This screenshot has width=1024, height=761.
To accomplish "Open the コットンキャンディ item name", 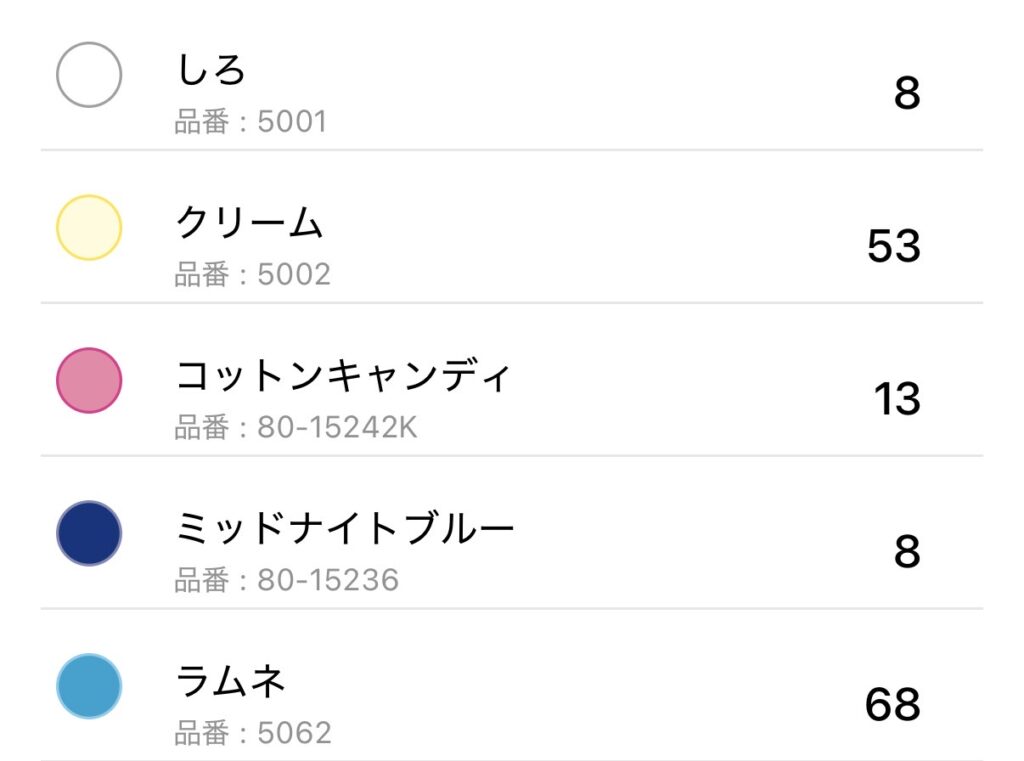I will pyautogui.click(x=343, y=376).
